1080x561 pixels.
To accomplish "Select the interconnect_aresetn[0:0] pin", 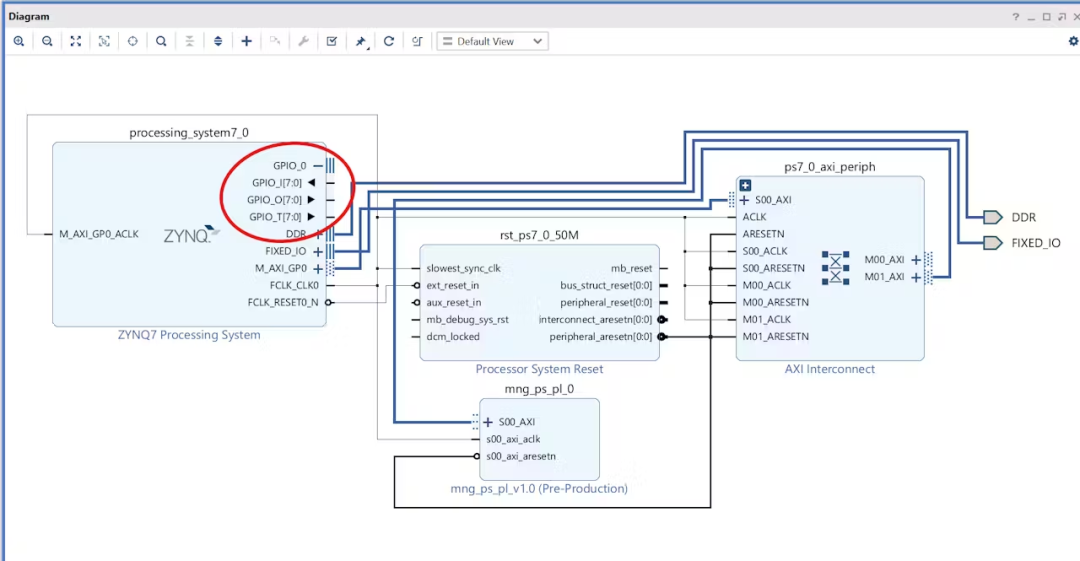I will click(595, 320).
